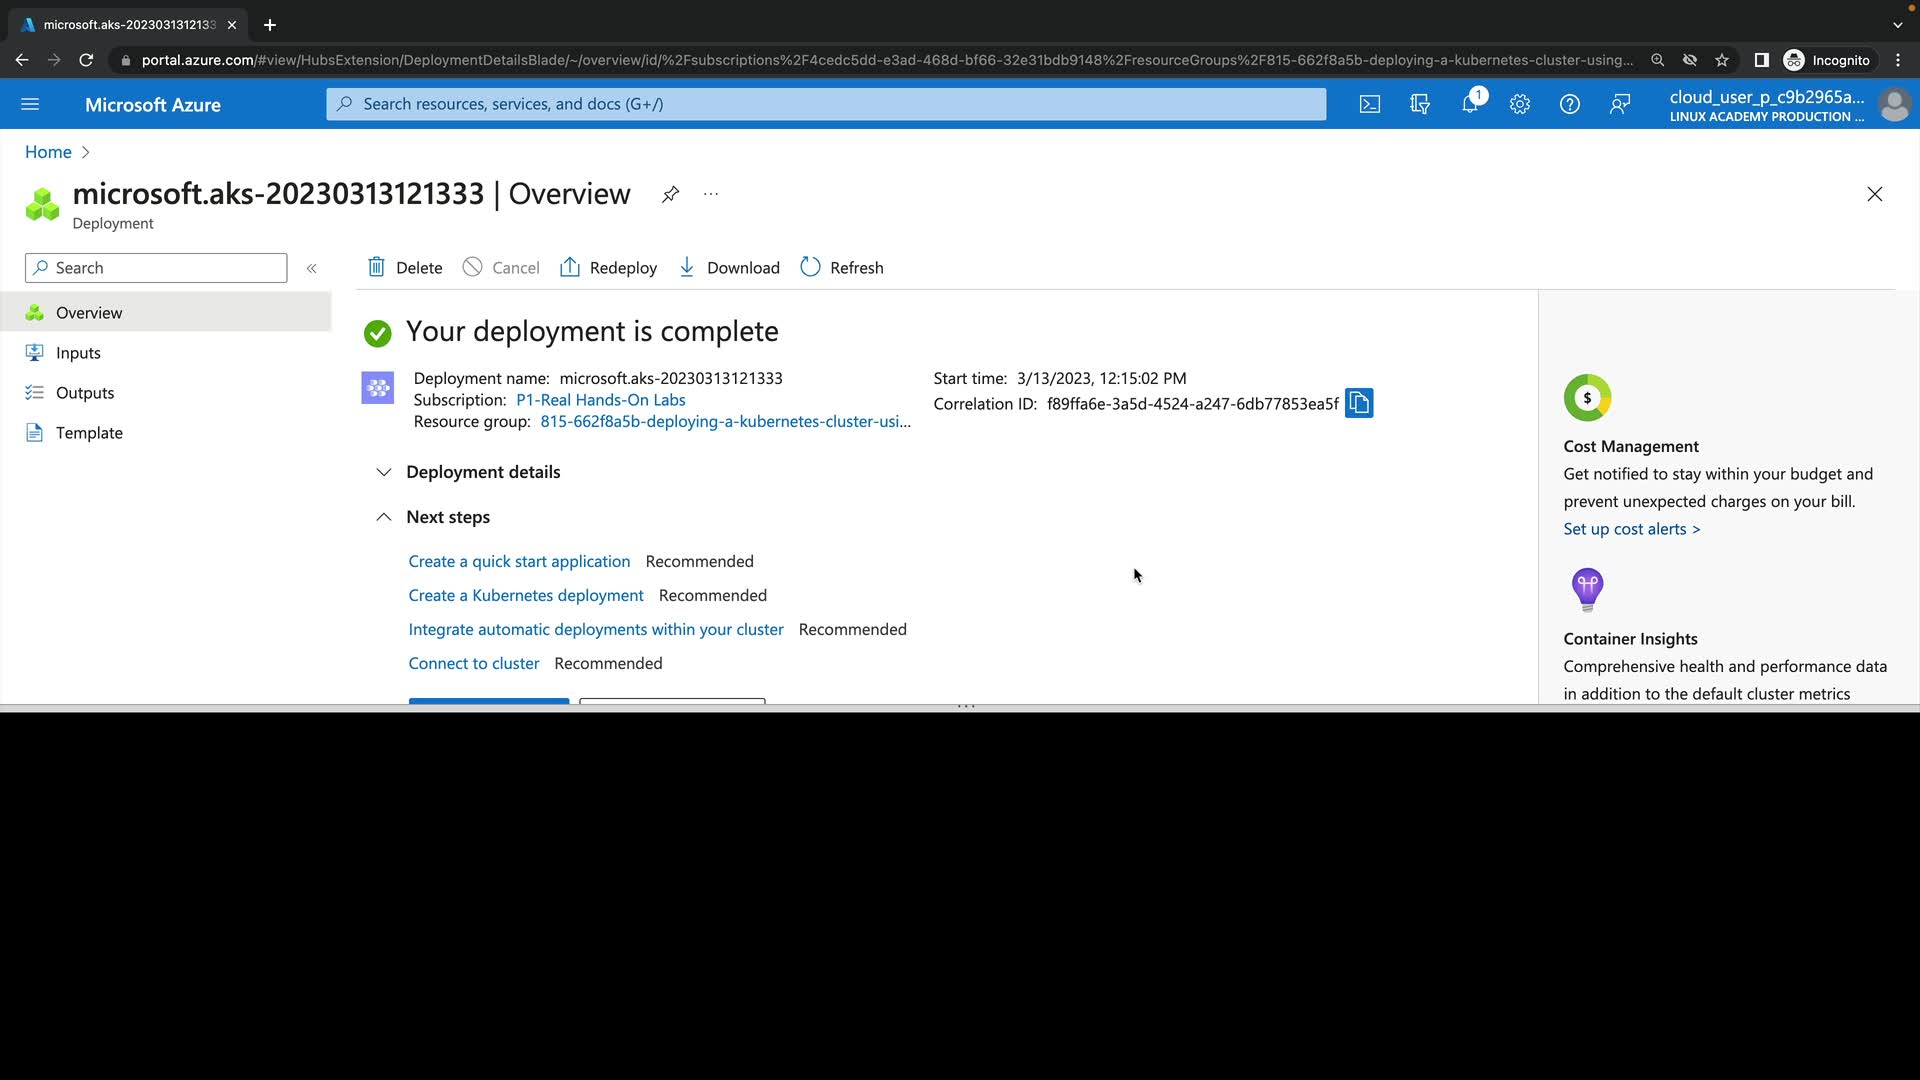Open the resource group link

(x=725, y=422)
